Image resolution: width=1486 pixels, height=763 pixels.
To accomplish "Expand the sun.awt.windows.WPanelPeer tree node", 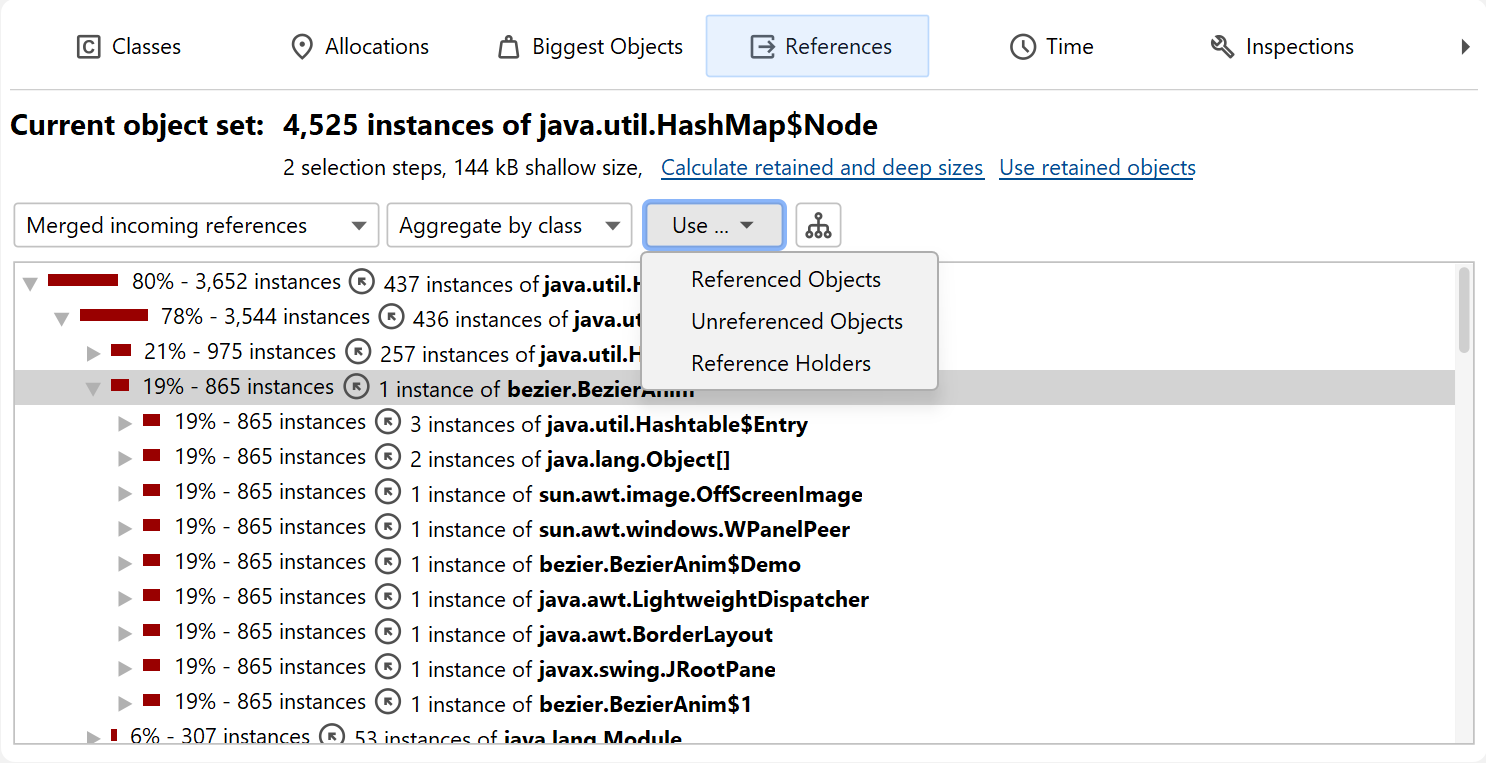I will pyautogui.click(x=125, y=529).
